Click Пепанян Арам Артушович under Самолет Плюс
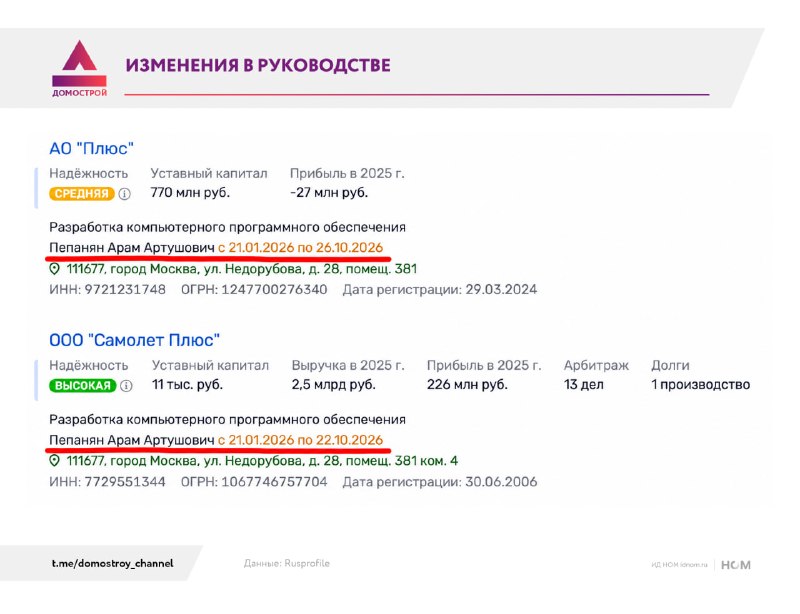800x614 pixels. (x=132, y=440)
